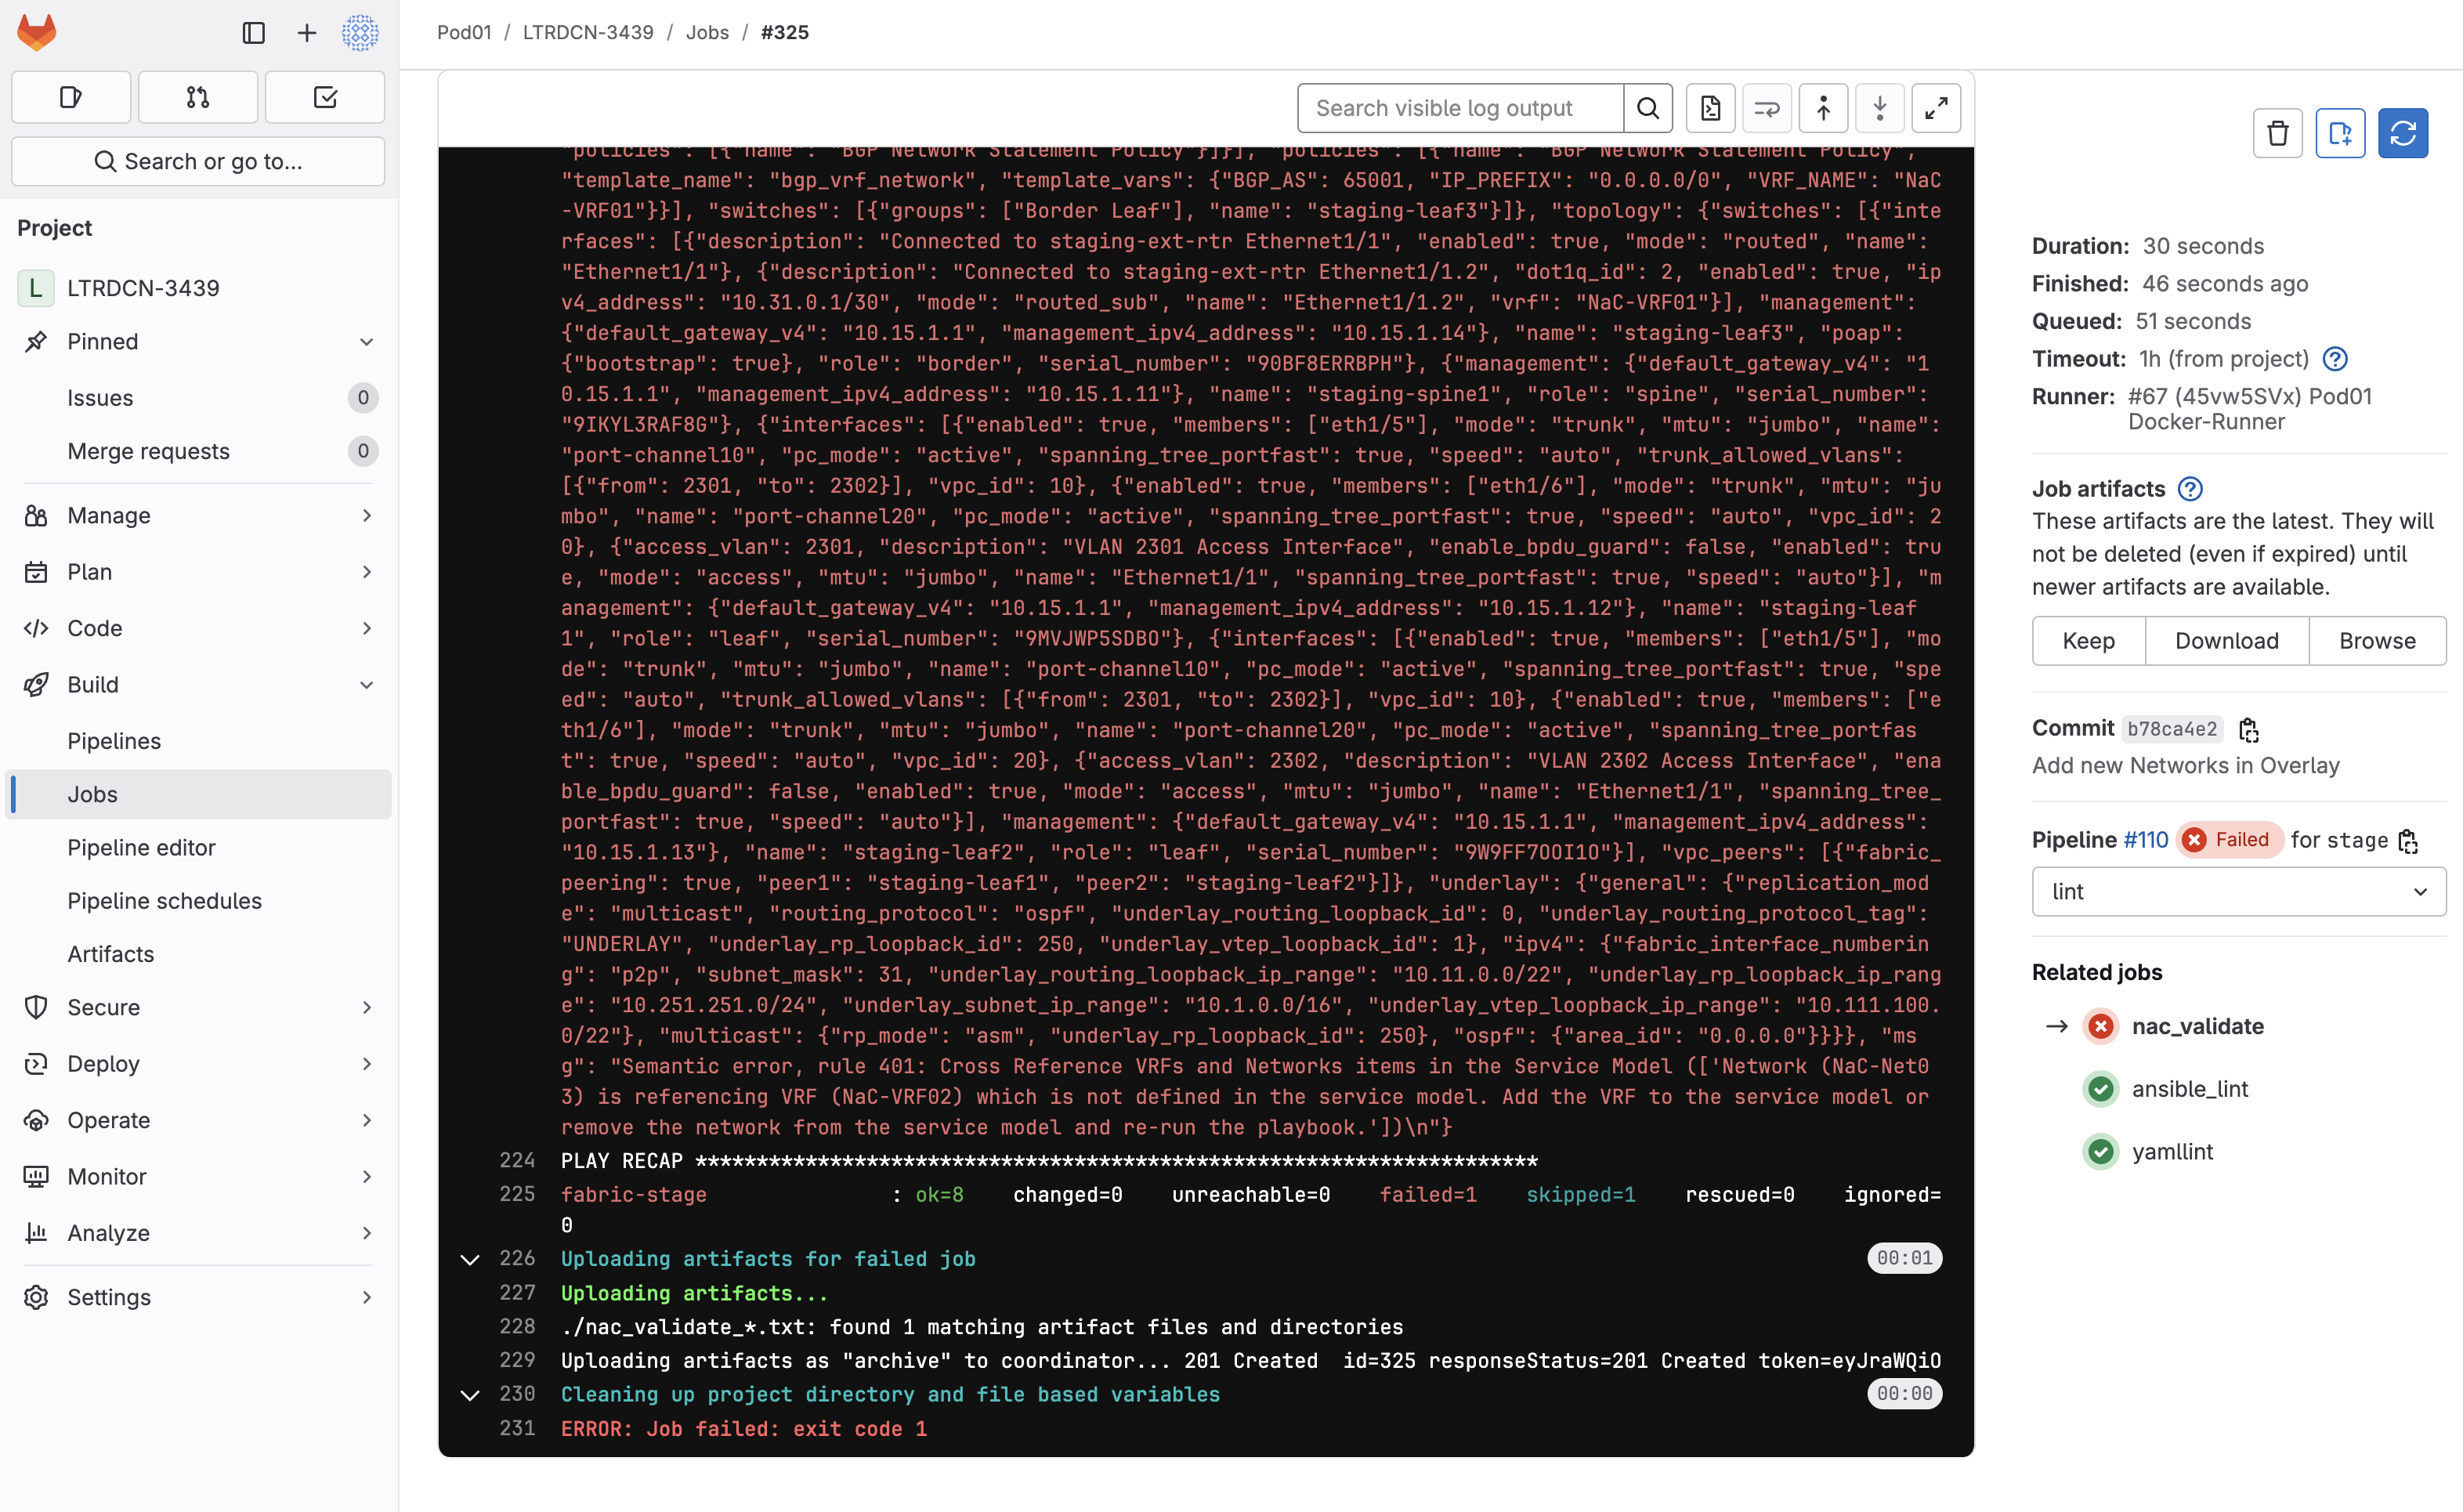The height and width of the screenshot is (1512, 2463).
Task: Expand the Analyze menu
Action: click(198, 1234)
